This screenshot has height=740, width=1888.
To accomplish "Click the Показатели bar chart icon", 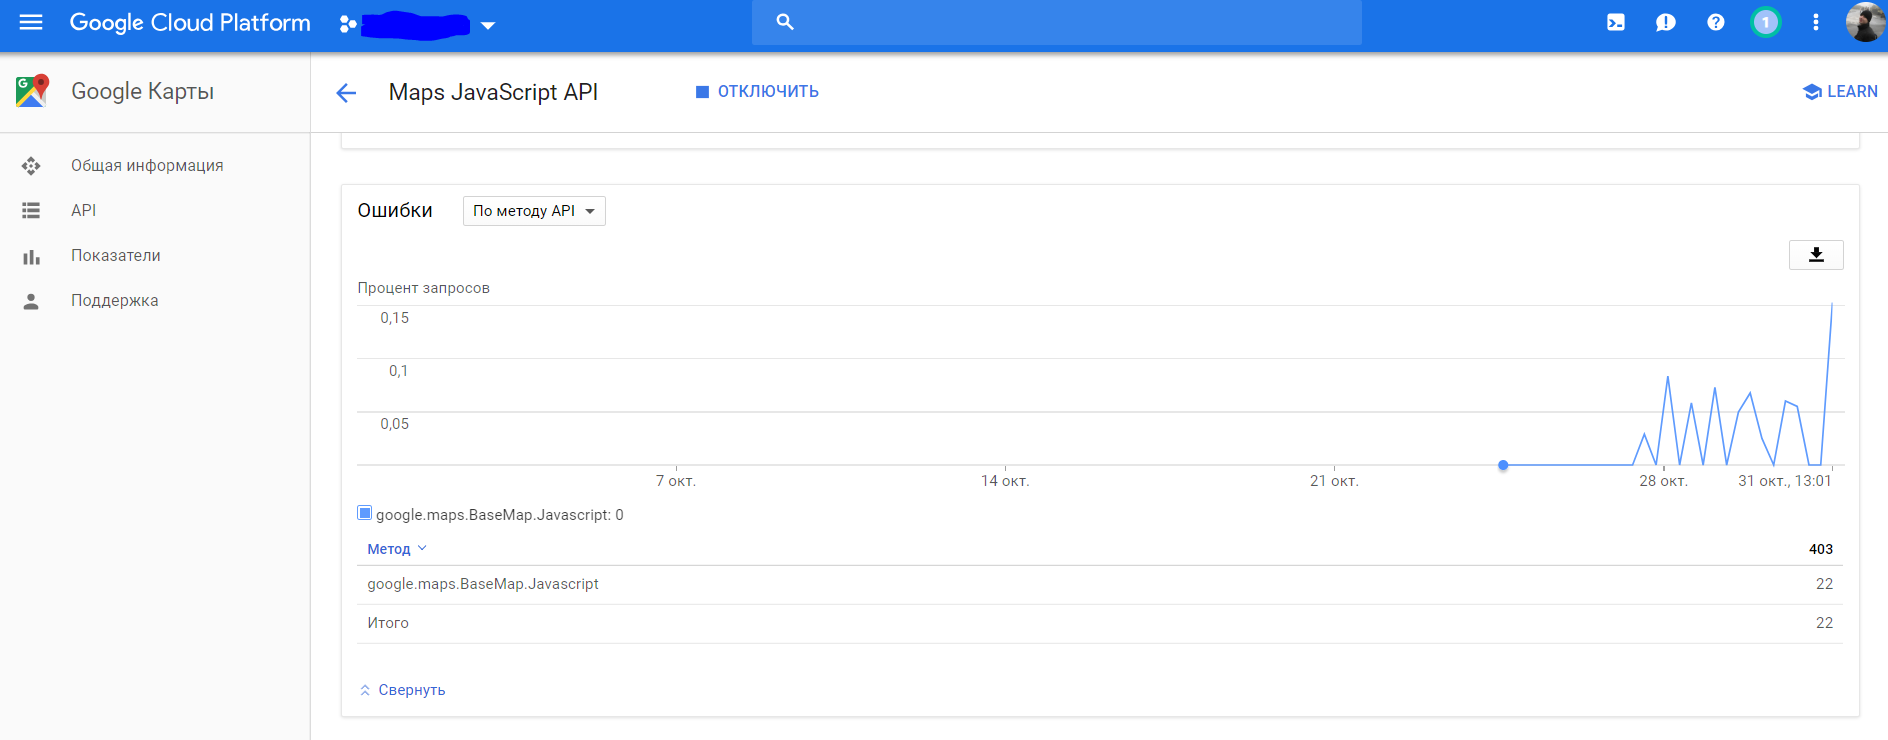I will pyautogui.click(x=31, y=257).
